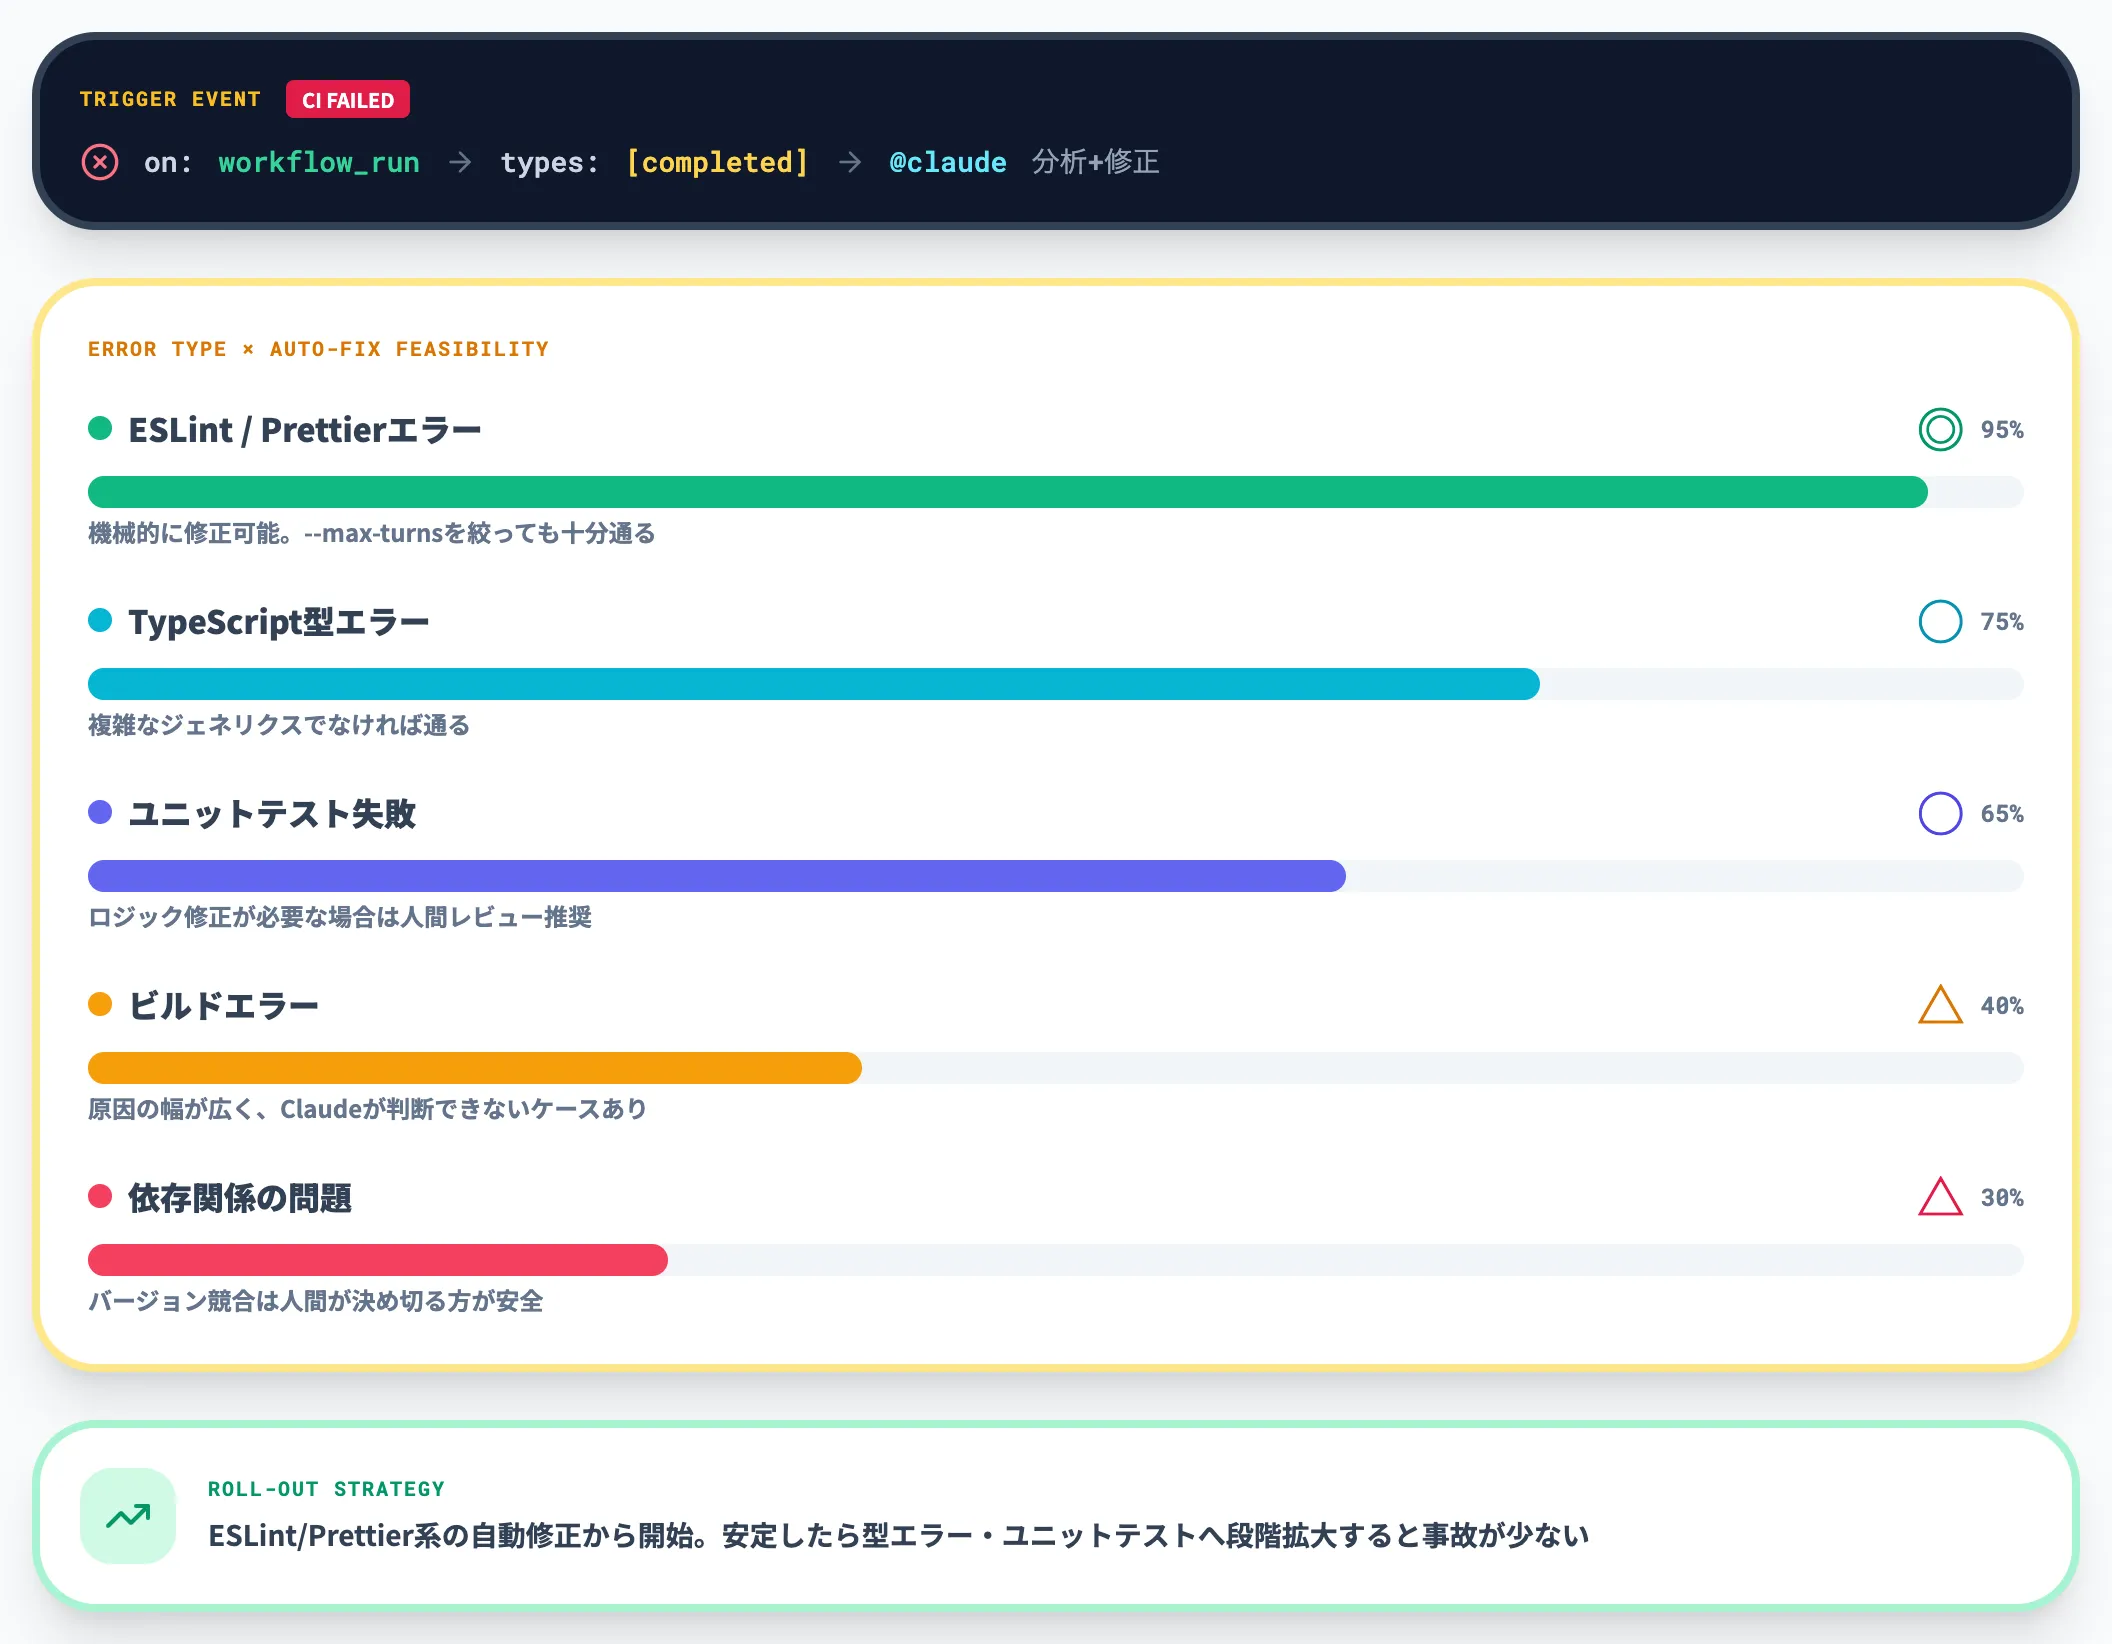
Task: Click the ESLint / Prettierエラー heading
Action: [x=305, y=430]
